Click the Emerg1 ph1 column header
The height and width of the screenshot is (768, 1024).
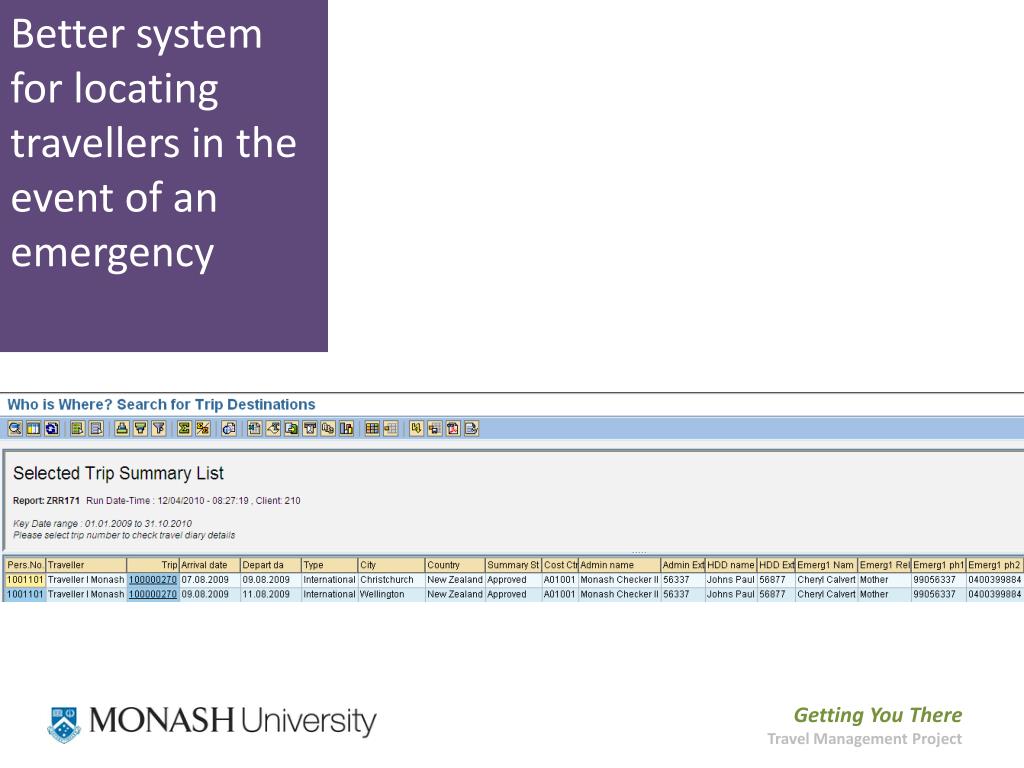[938, 565]
